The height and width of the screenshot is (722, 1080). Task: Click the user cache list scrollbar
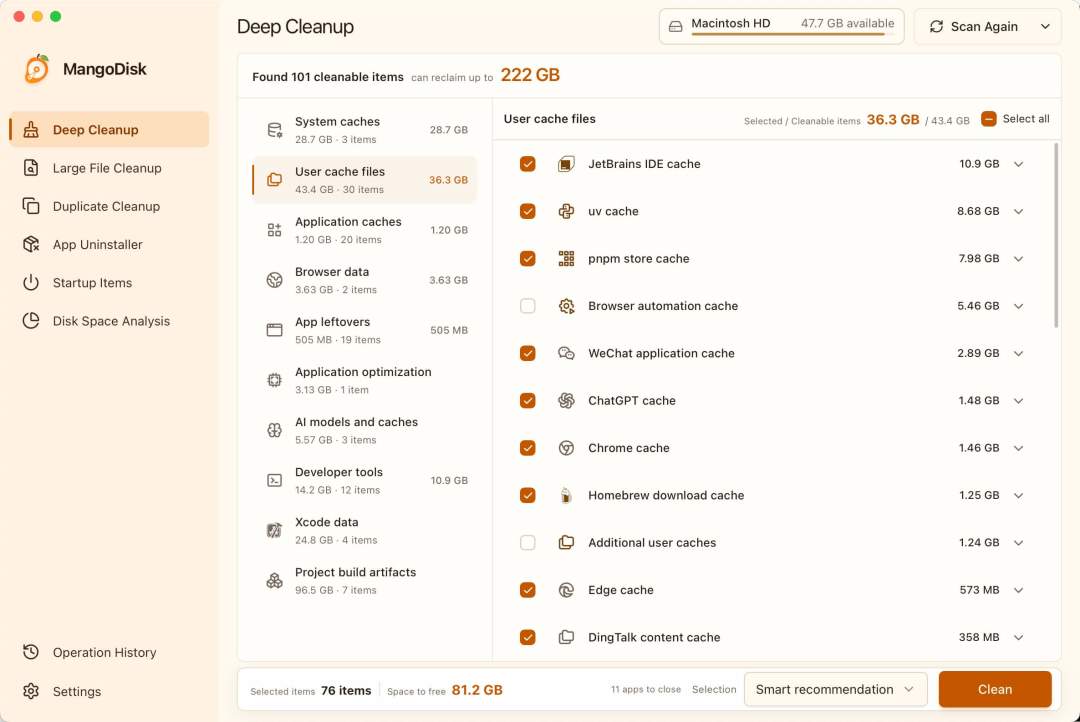coord(1056,235)
